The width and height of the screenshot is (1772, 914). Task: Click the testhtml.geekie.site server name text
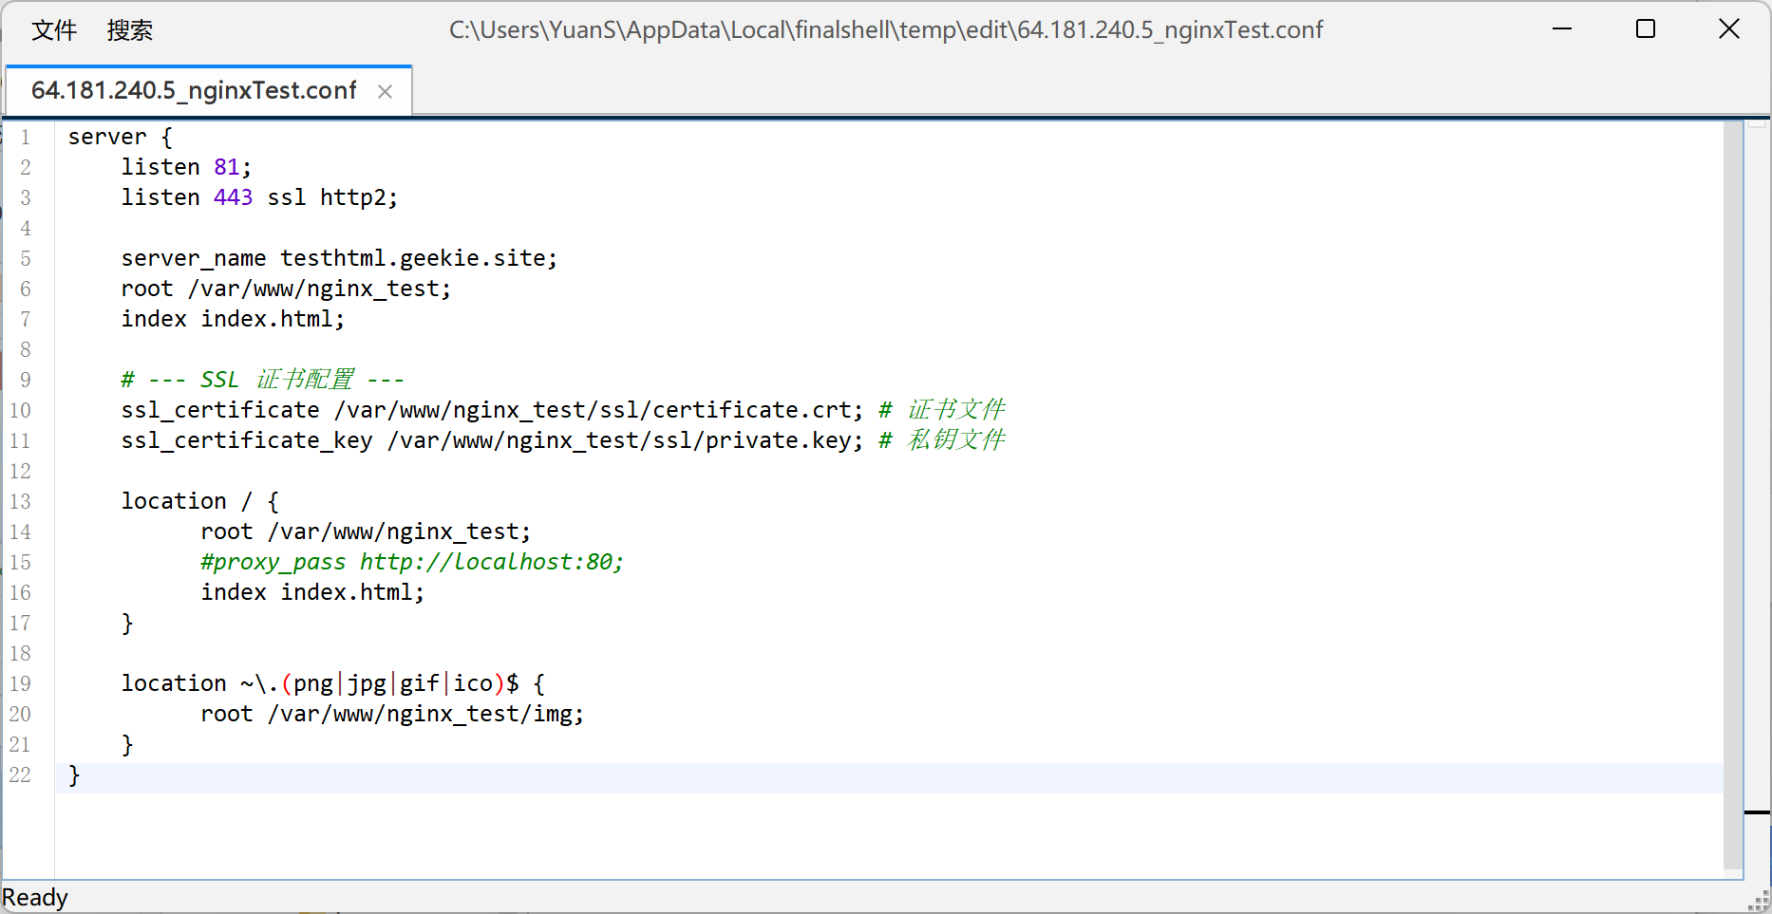417,259
